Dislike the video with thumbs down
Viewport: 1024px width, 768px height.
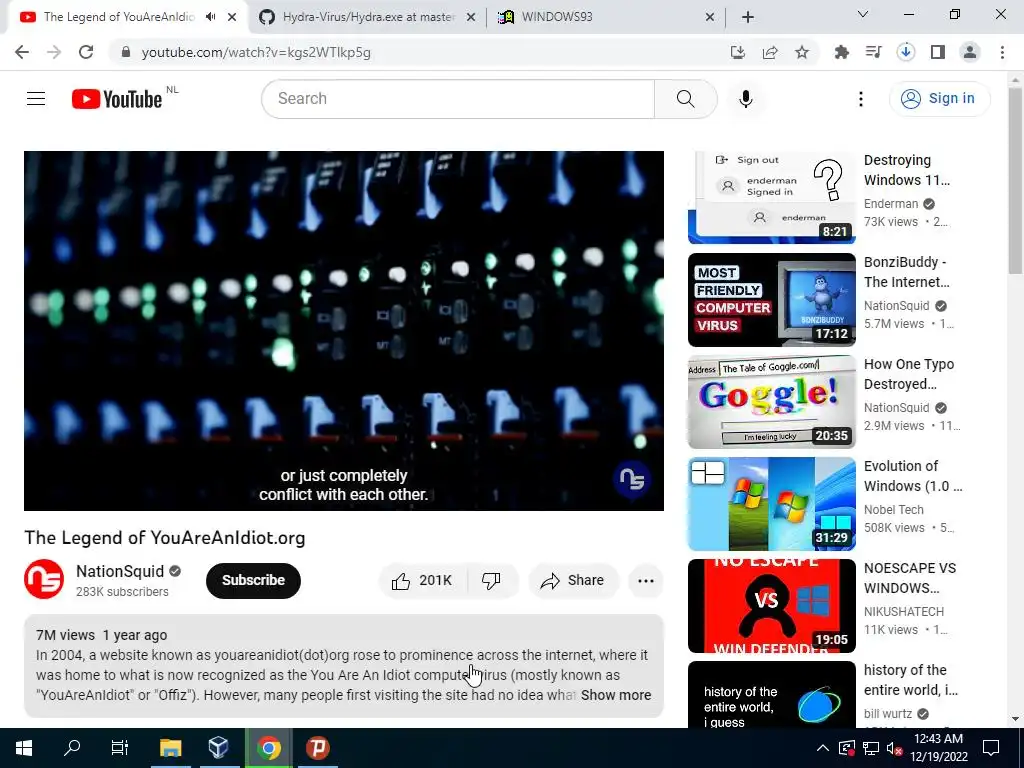click(x=492, y=581)
